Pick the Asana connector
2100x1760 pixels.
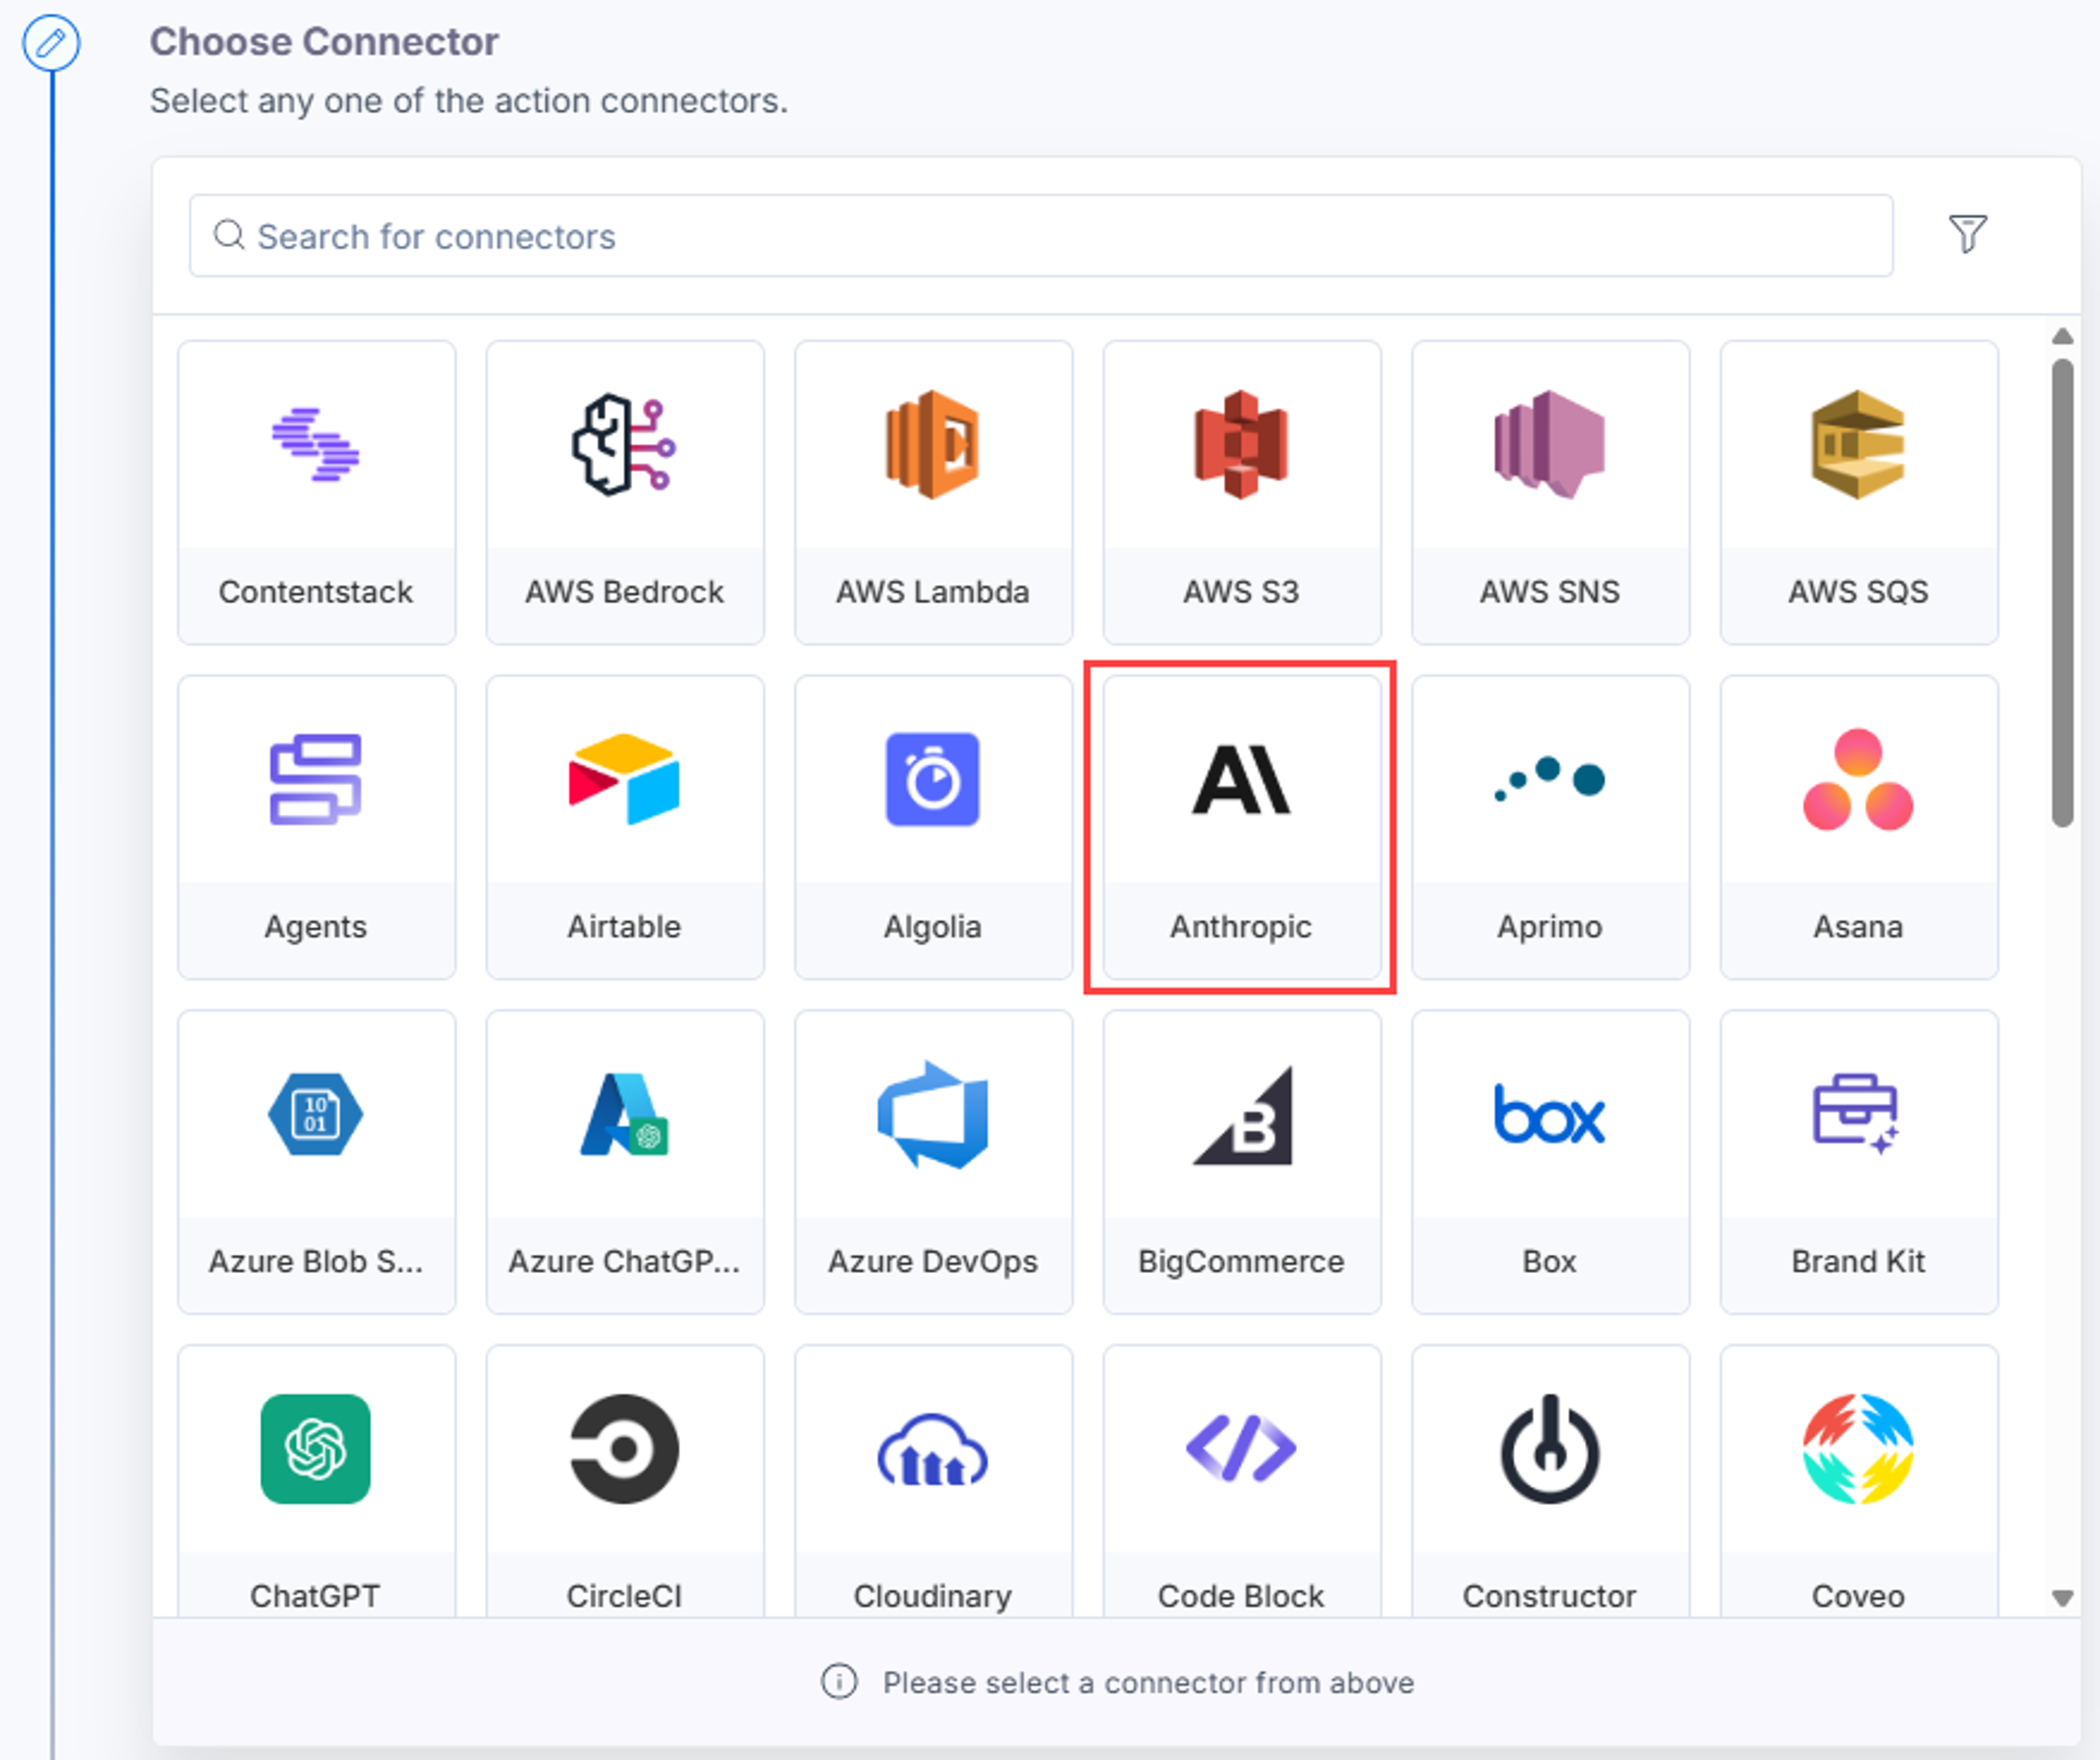click(x=1859, y=827)
